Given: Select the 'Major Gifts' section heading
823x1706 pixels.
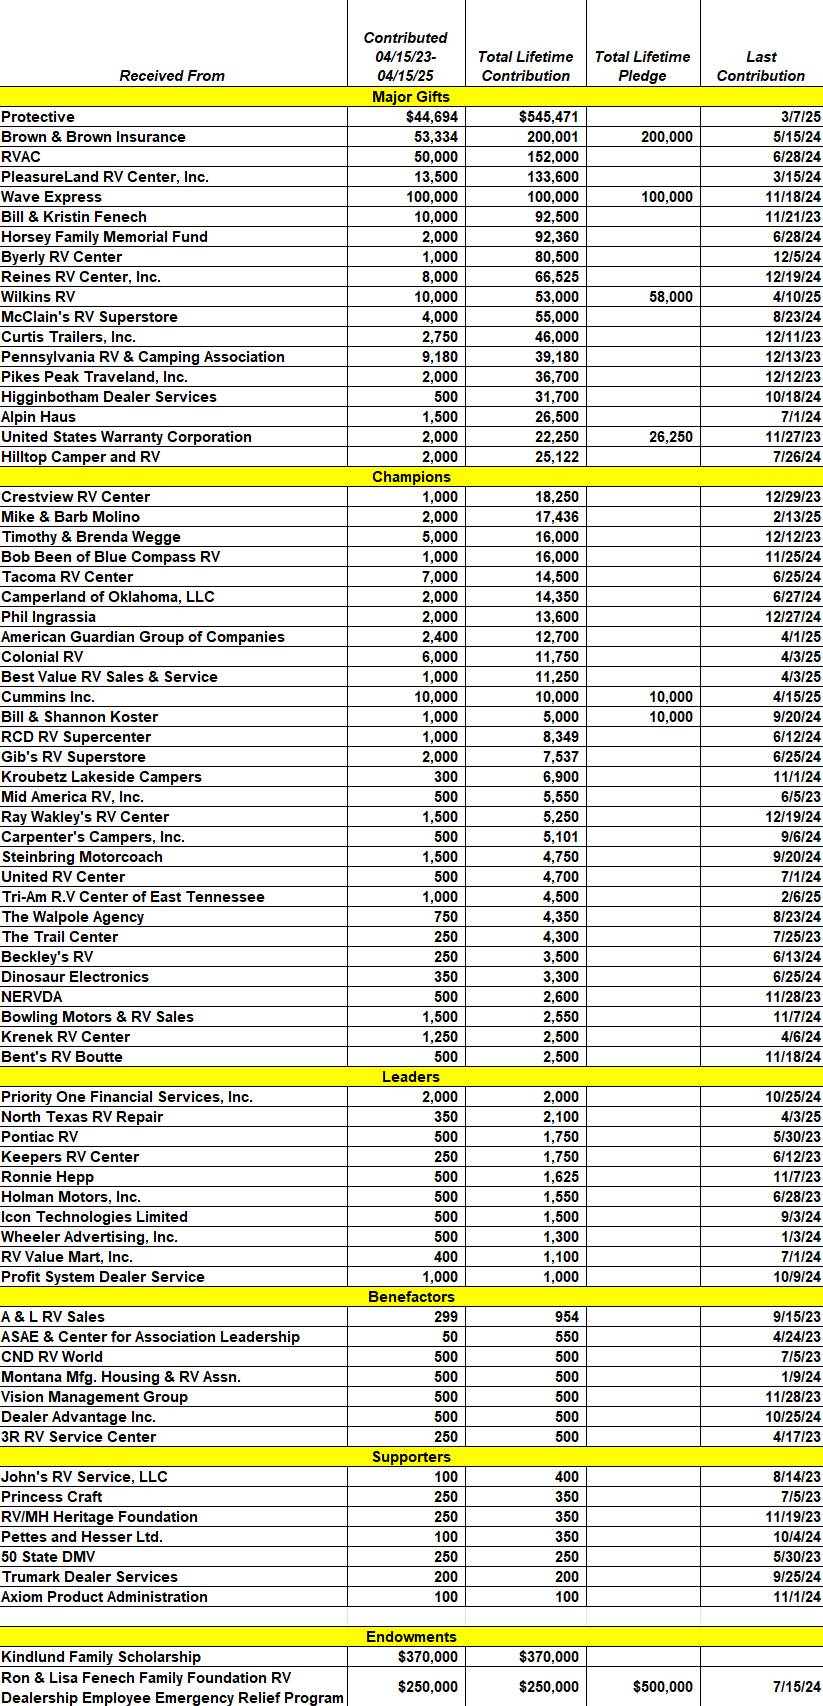Looking at the screenshot, I should pyautogui.click(x=411, y=97).
